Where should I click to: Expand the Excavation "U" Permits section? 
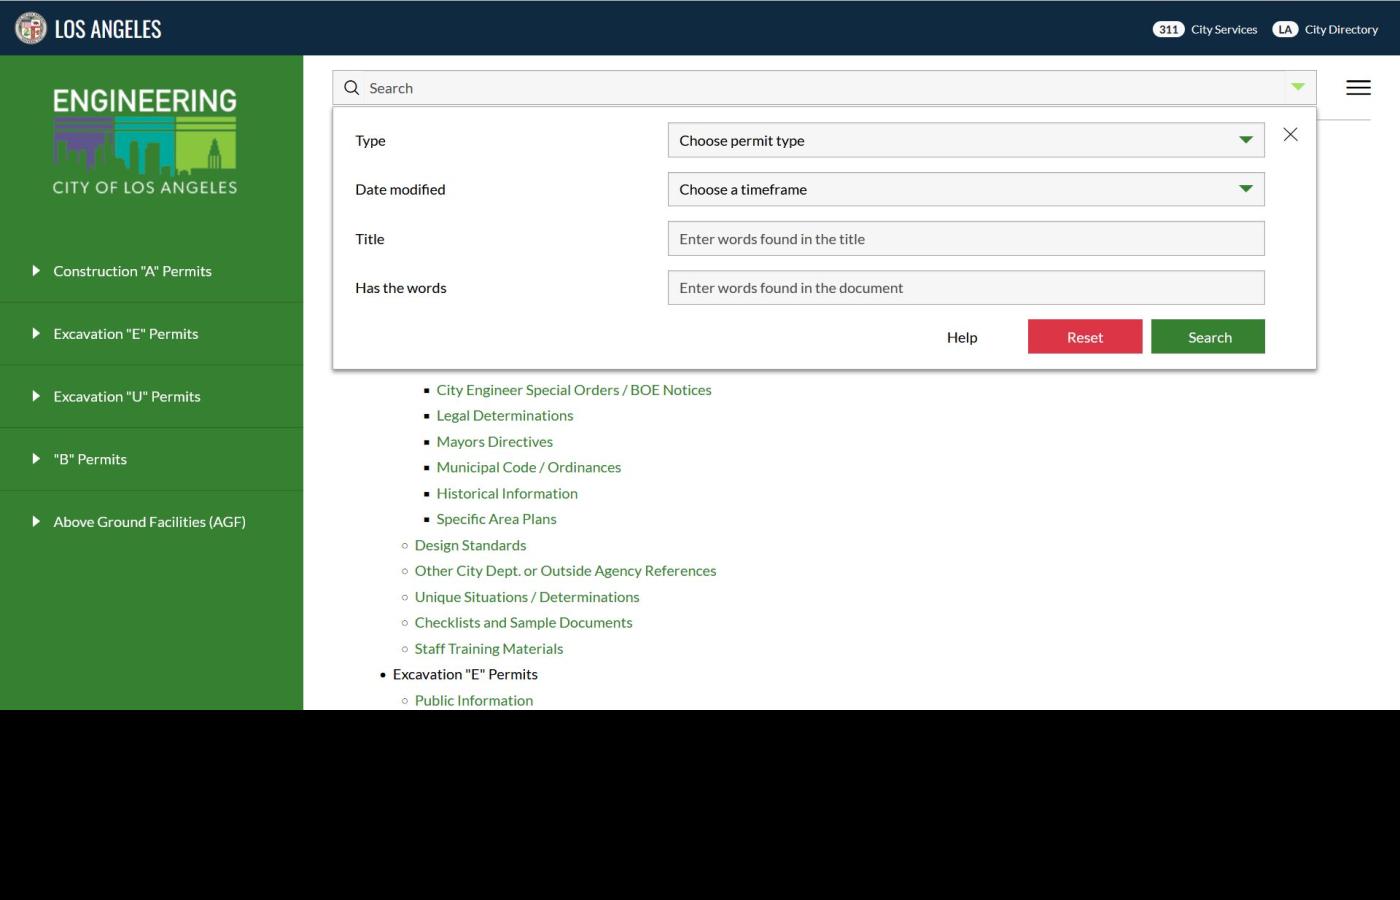pos(128,396)
